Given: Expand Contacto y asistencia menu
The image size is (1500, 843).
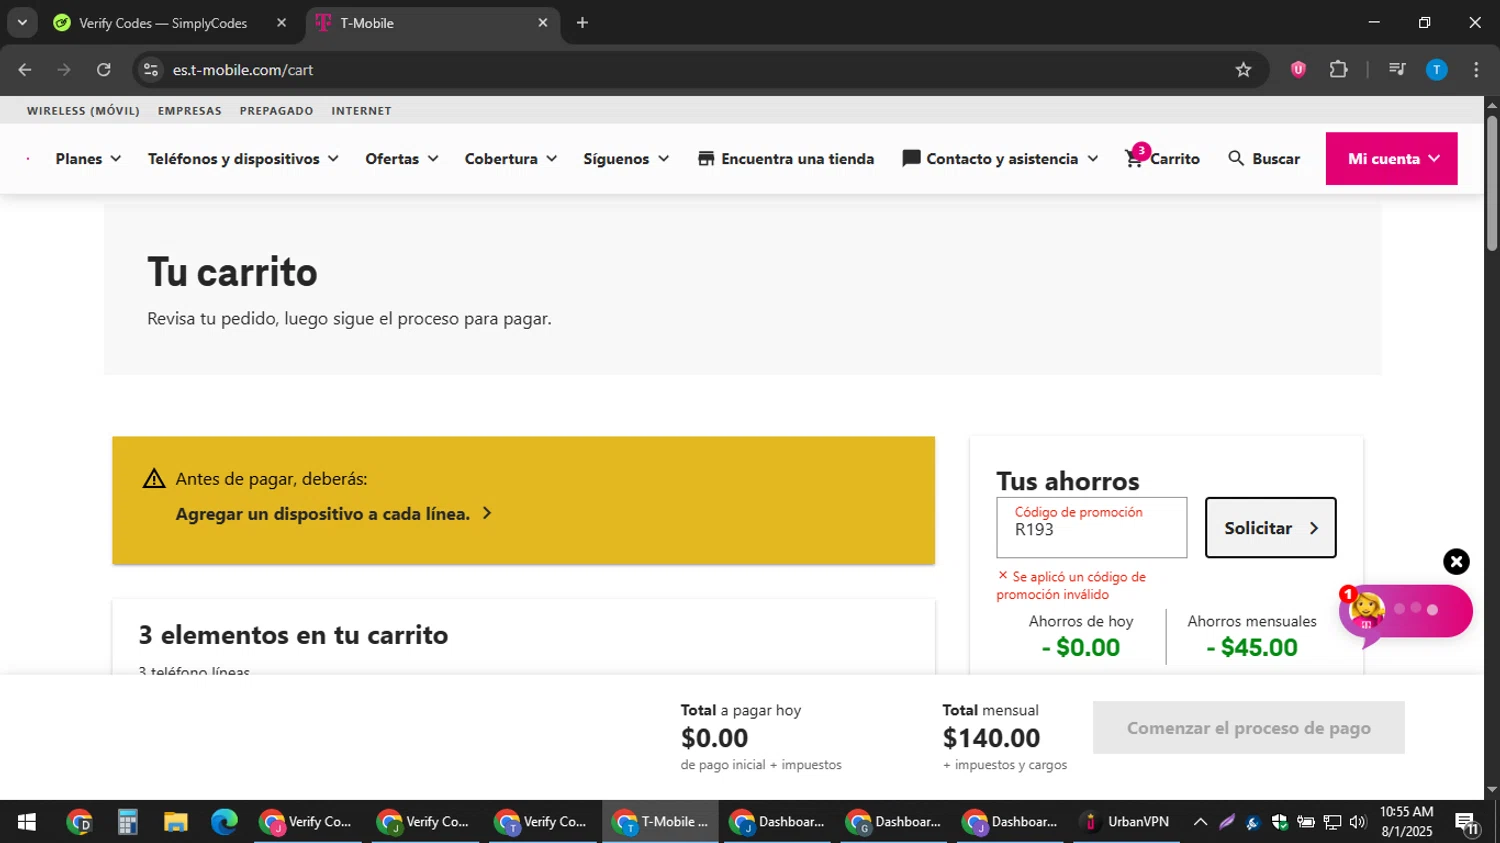Looking at the screenshot, I should click(x=1012, y=158).
